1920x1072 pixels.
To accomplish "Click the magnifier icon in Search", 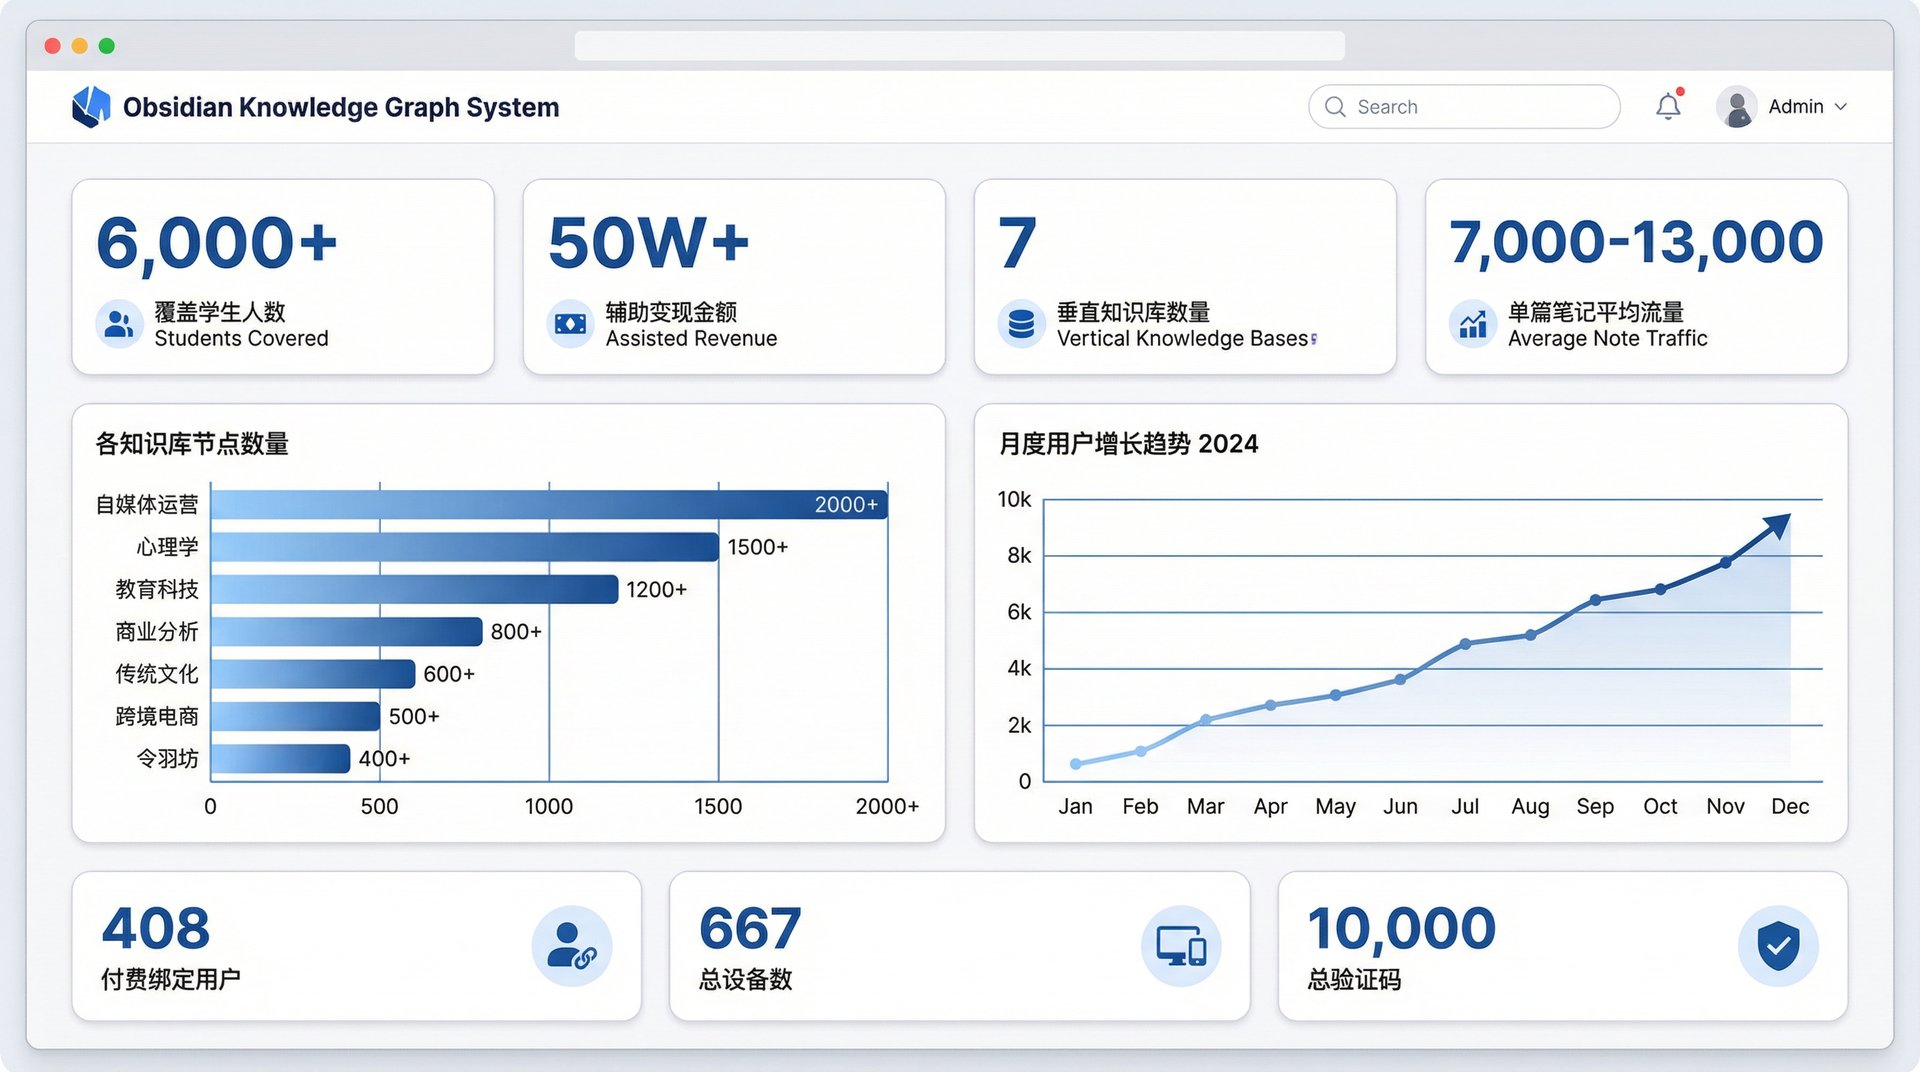I will point(1335,107).
